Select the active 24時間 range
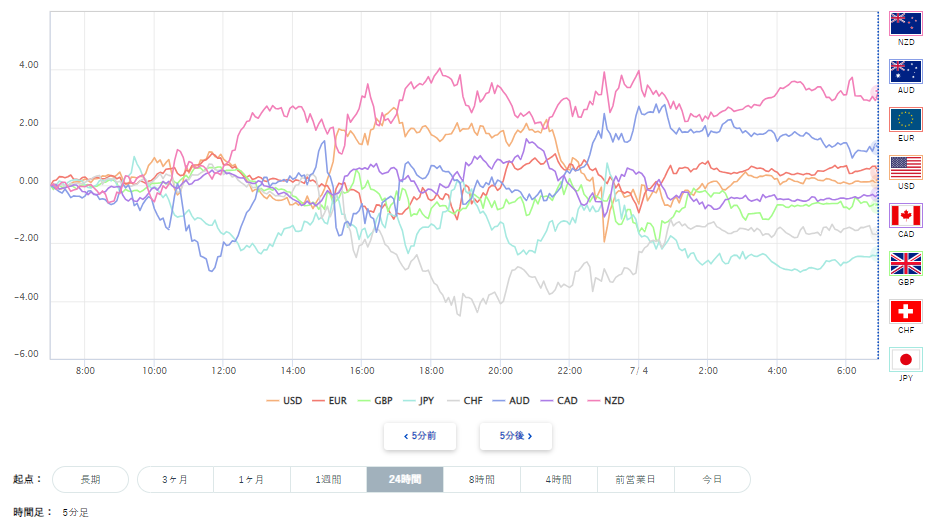 point(405,479)
